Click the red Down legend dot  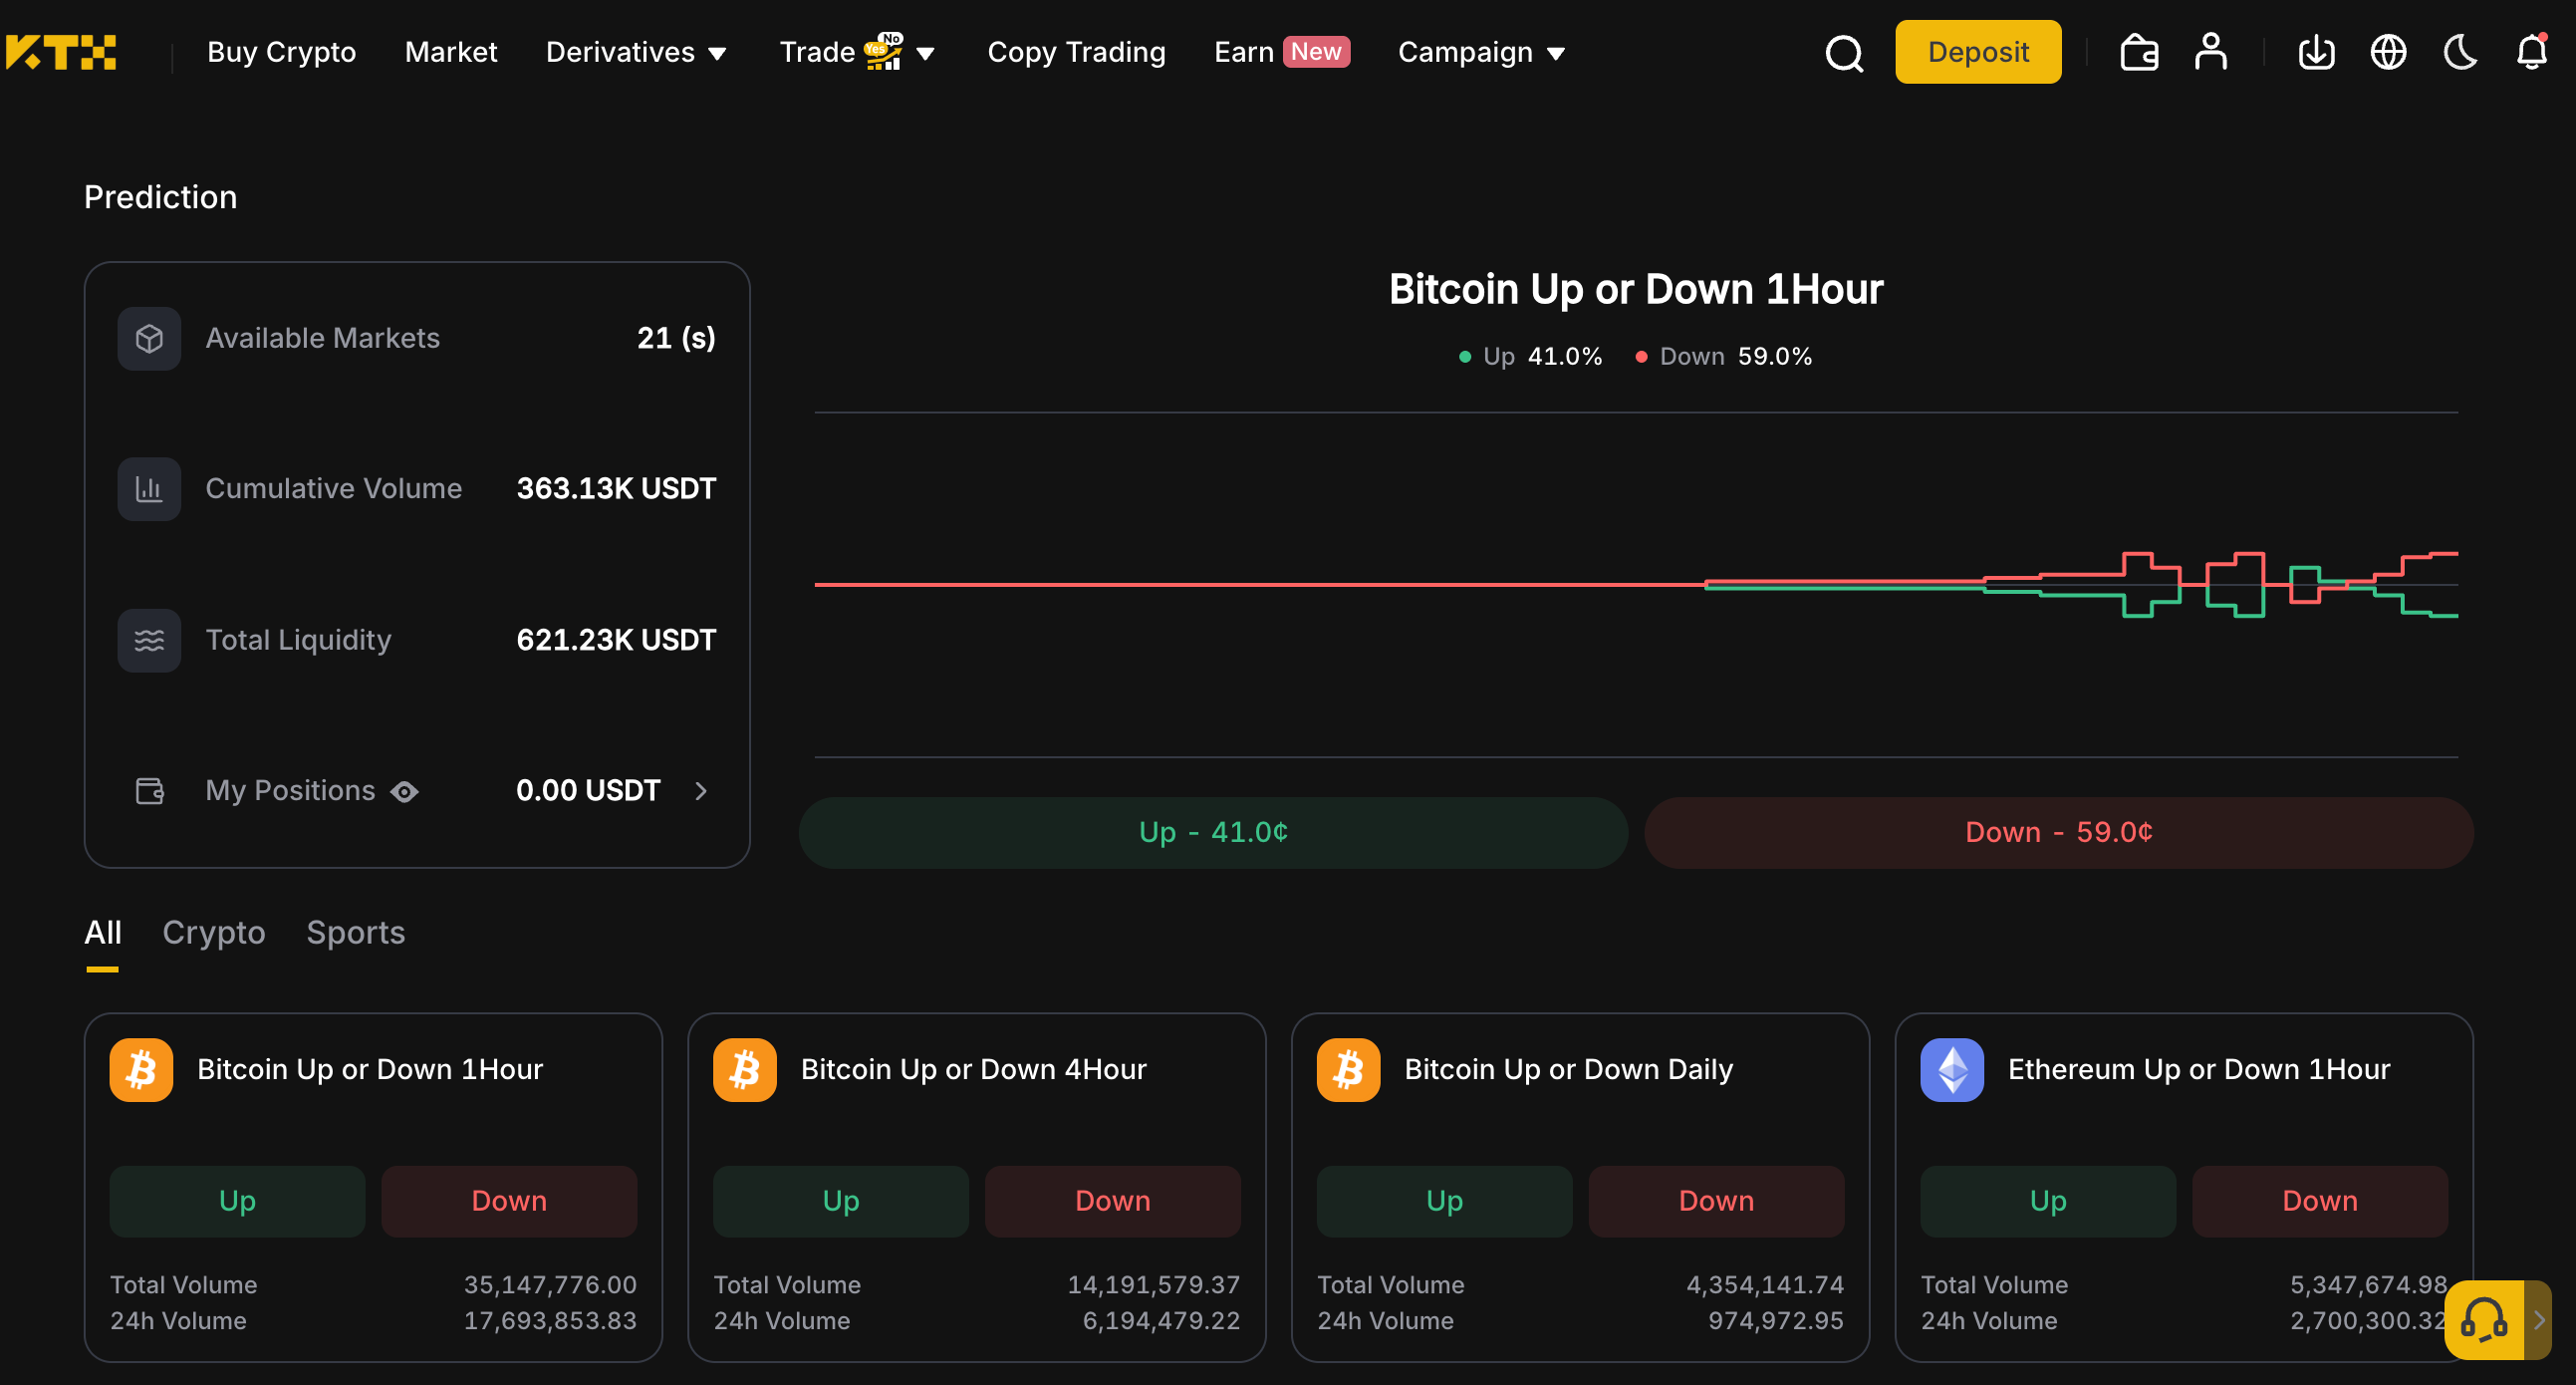(x=1641, y=357)
